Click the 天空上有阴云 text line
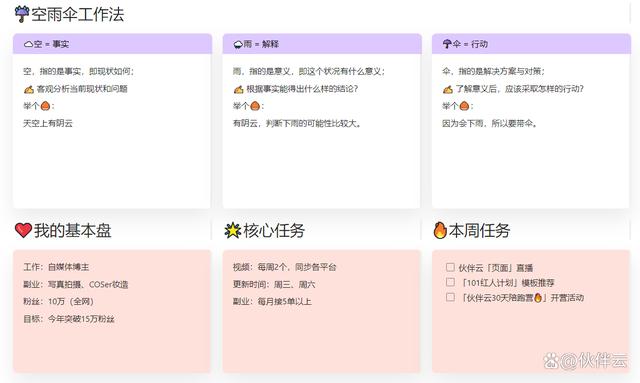The width and height of the screenshot is (640, 383). (48, 123)
